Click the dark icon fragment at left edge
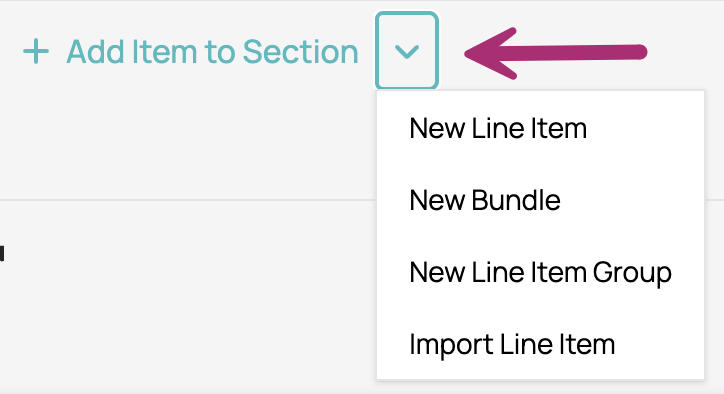The height and width of the screenshot is (394, 724). point(2,254)
